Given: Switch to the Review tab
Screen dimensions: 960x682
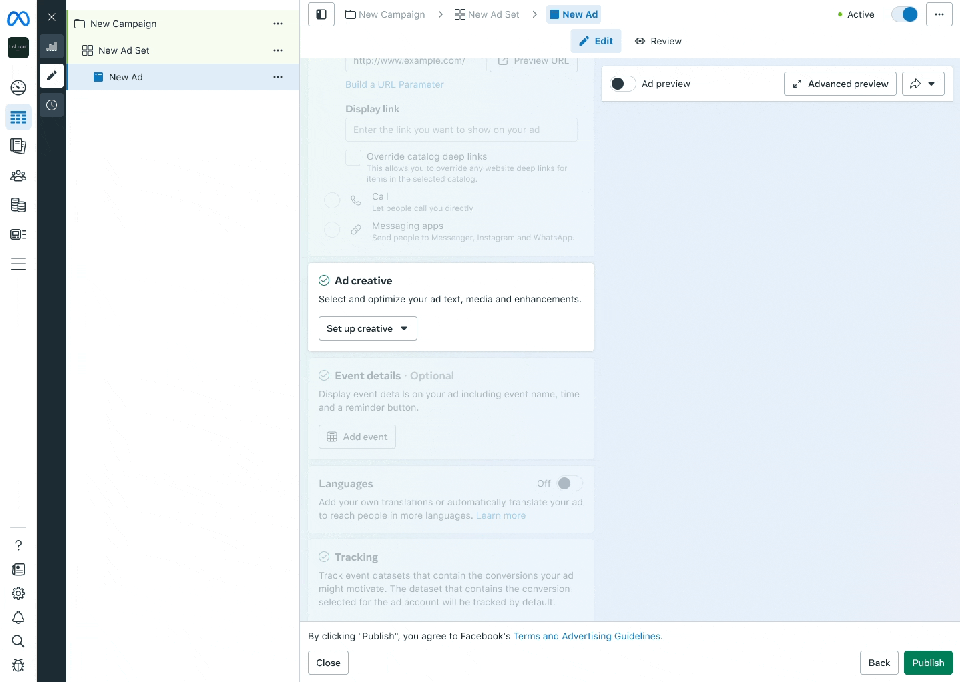Looking at the screenshot, I should [x=658, y=41].
